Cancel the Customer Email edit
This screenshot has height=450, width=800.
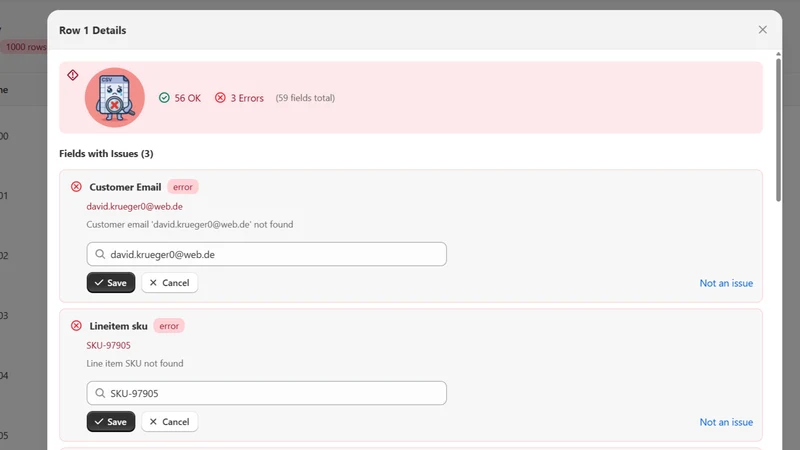pos(169,283)
